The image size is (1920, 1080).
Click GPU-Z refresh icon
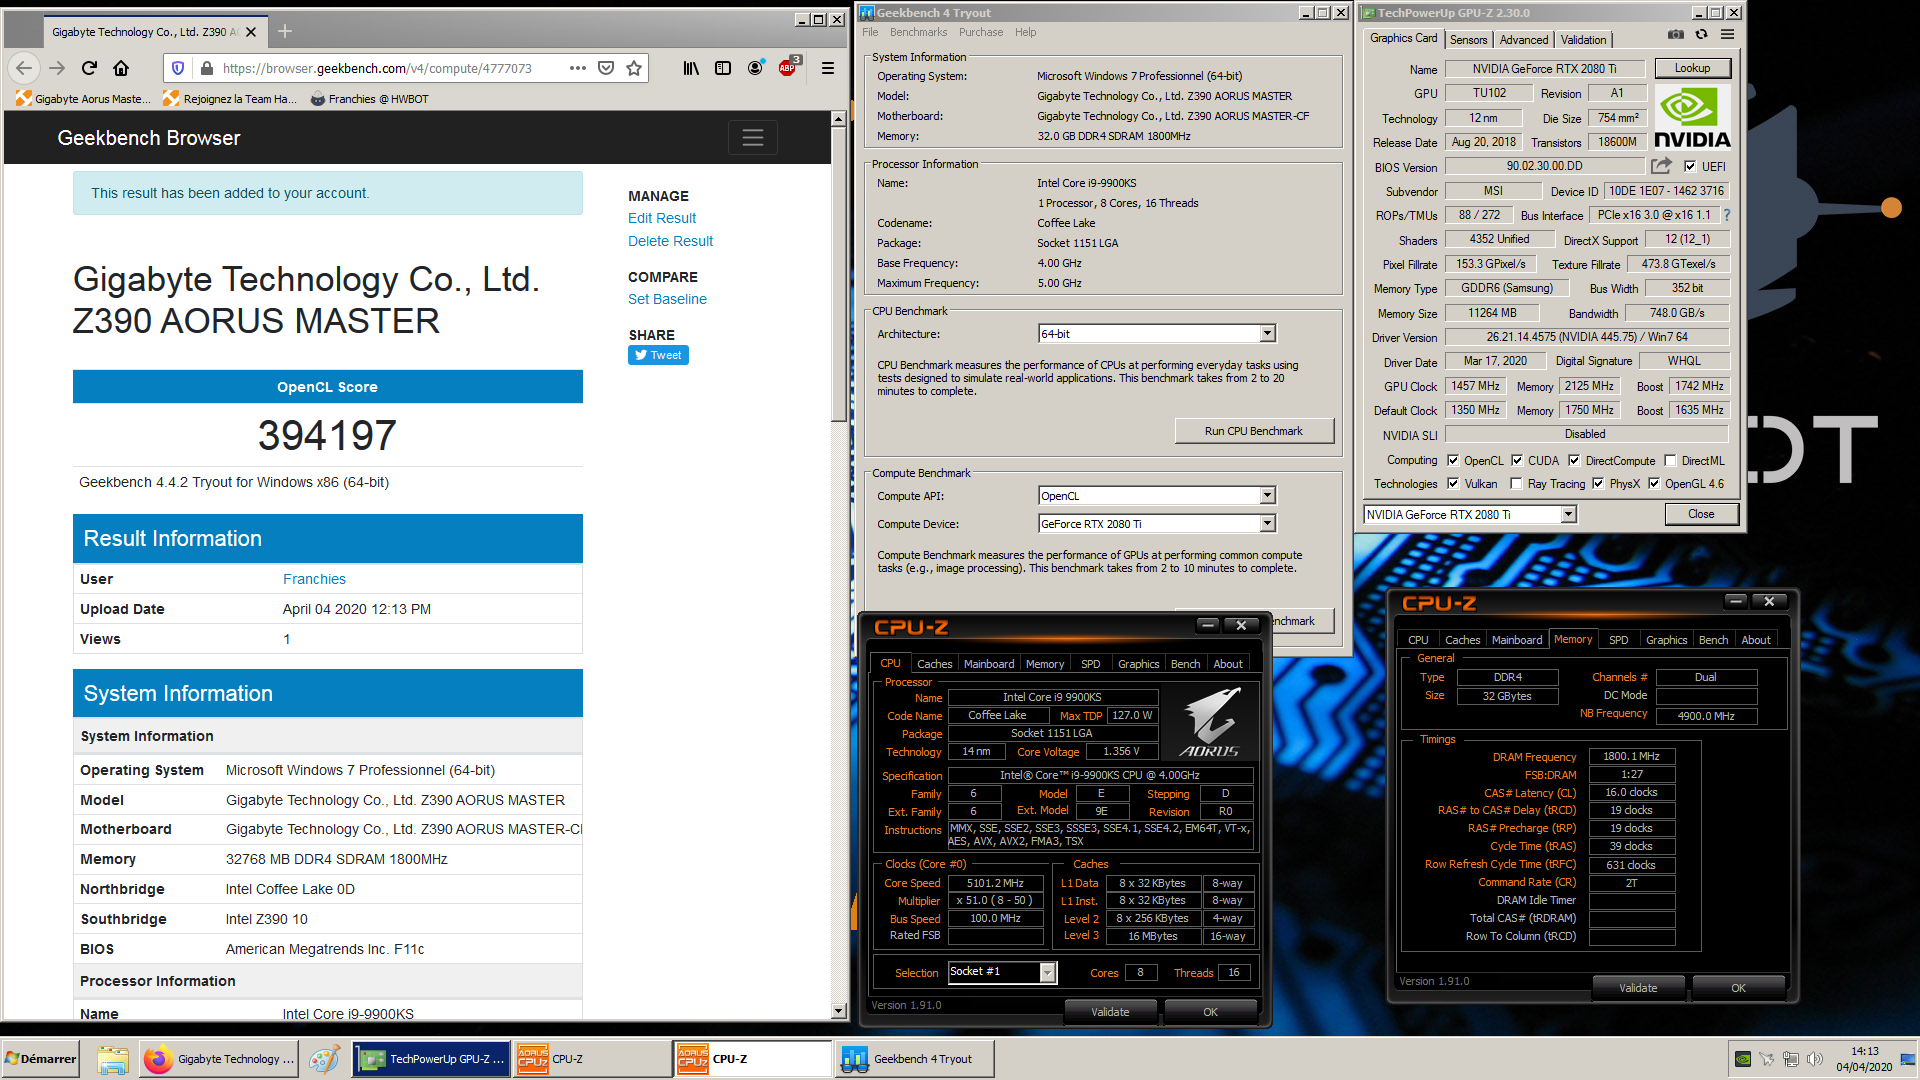(x=1701, y=34)
